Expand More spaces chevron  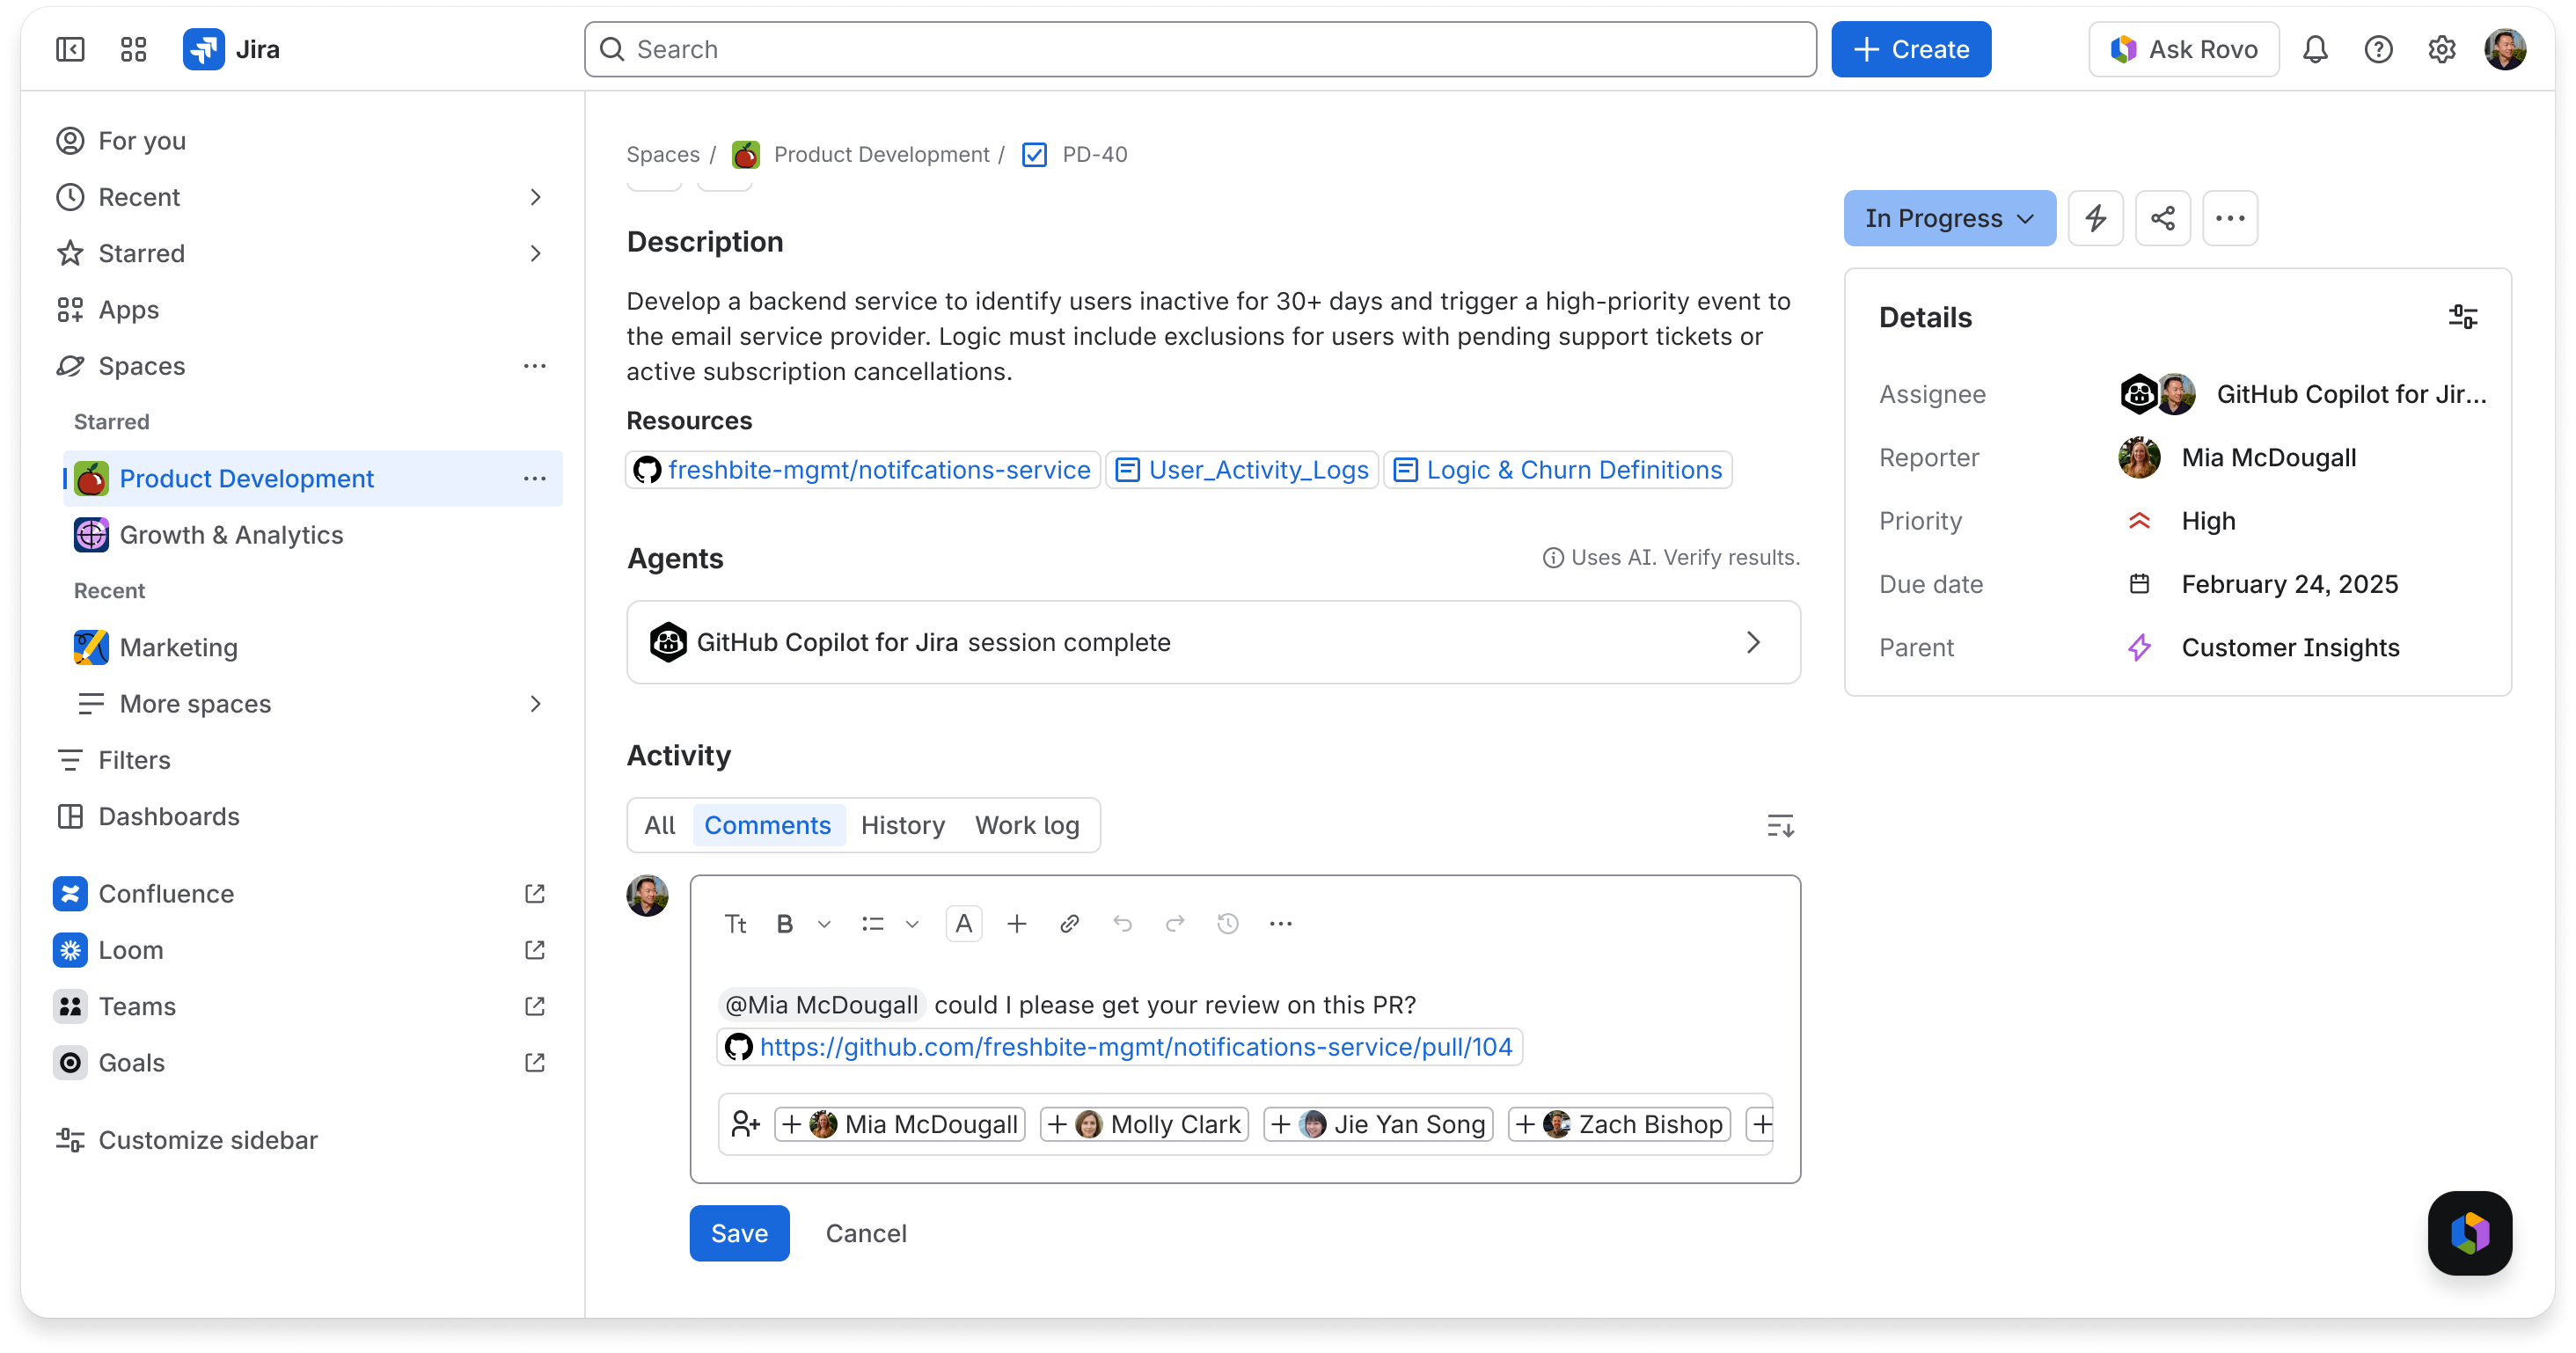[x=536, y=704]
